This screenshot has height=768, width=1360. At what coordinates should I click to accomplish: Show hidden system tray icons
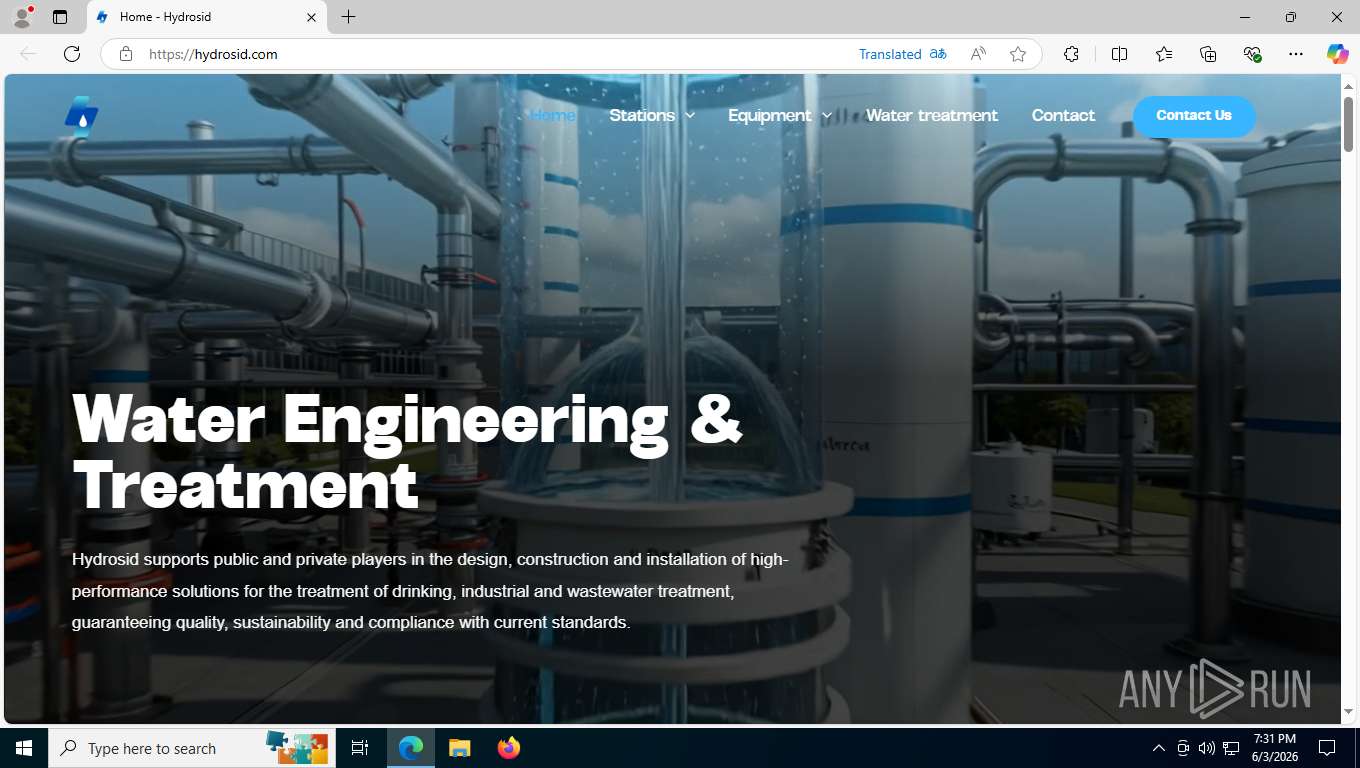1159,748
